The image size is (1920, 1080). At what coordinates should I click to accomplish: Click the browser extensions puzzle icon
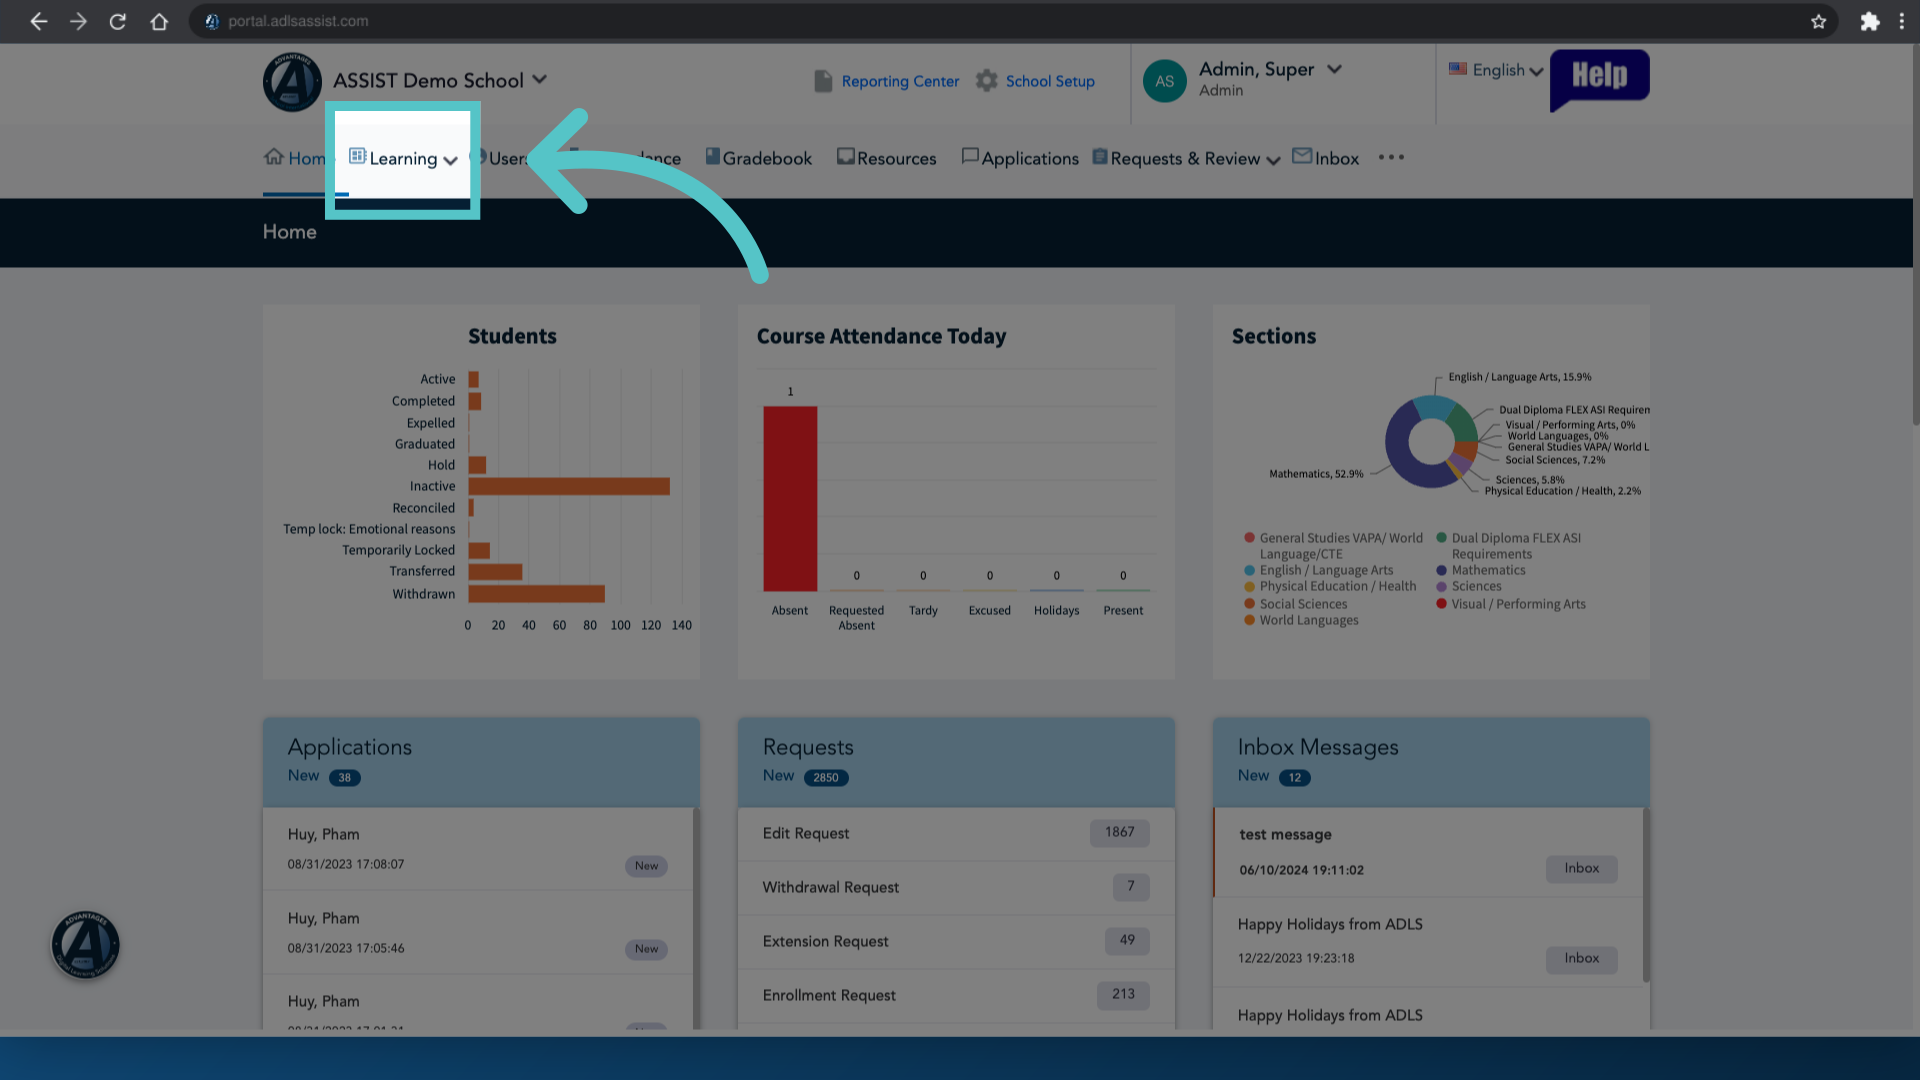pyautogui.click(x=1869, y=21)
